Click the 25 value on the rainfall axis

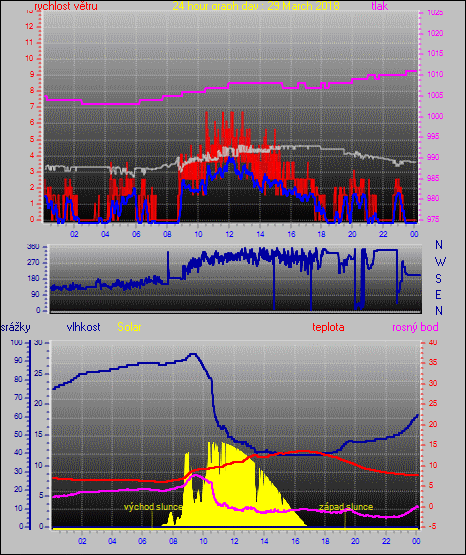38,374
